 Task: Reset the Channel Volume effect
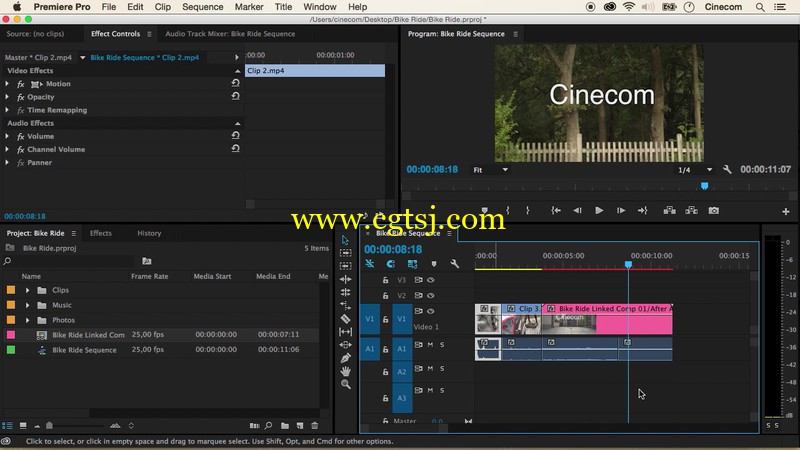tap(235, 148)
